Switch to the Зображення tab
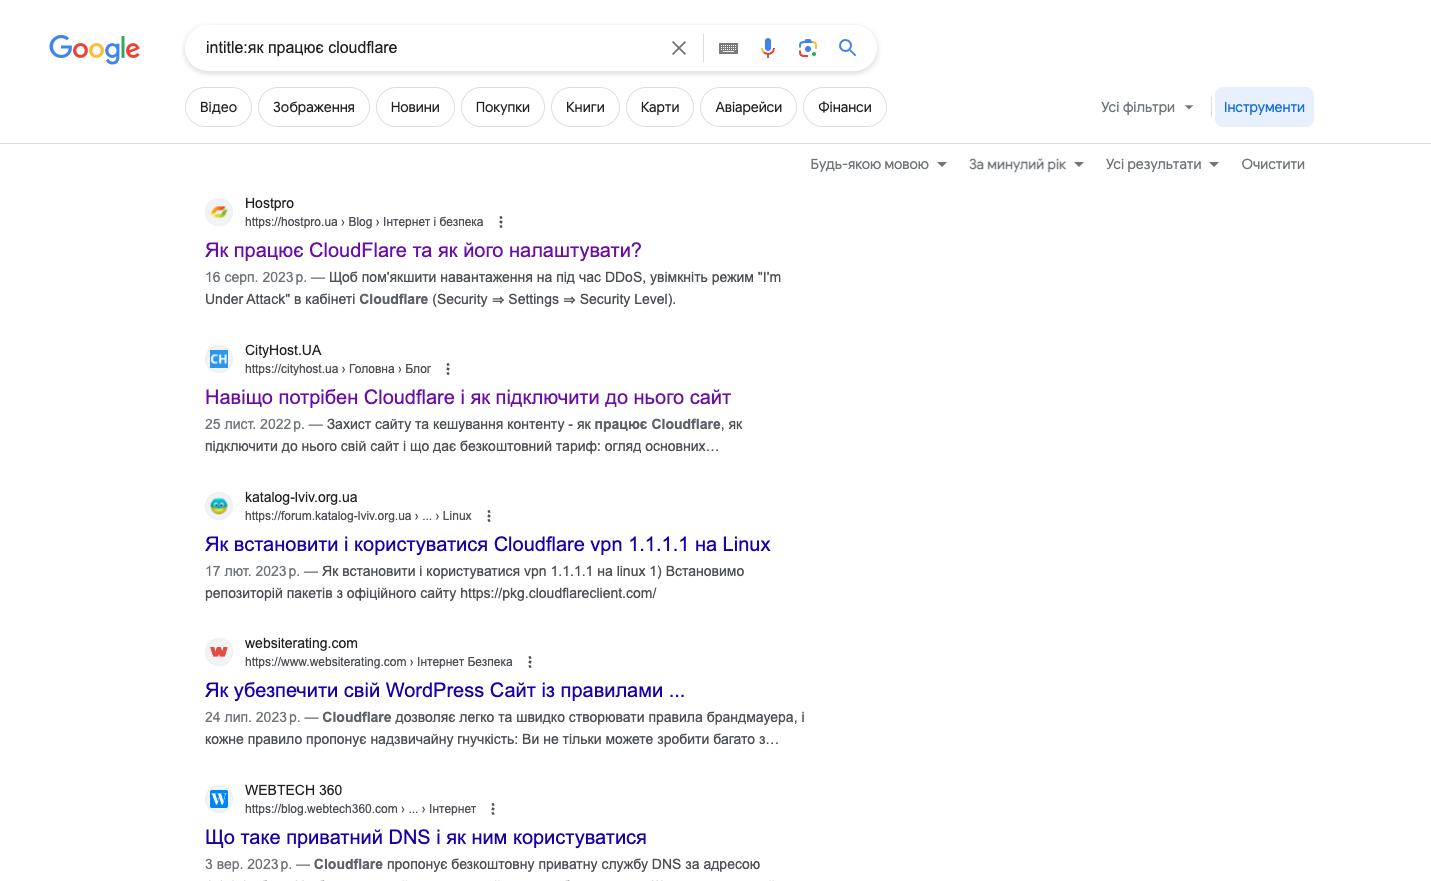Screen dimensions: 1431x881 point(314,107)
